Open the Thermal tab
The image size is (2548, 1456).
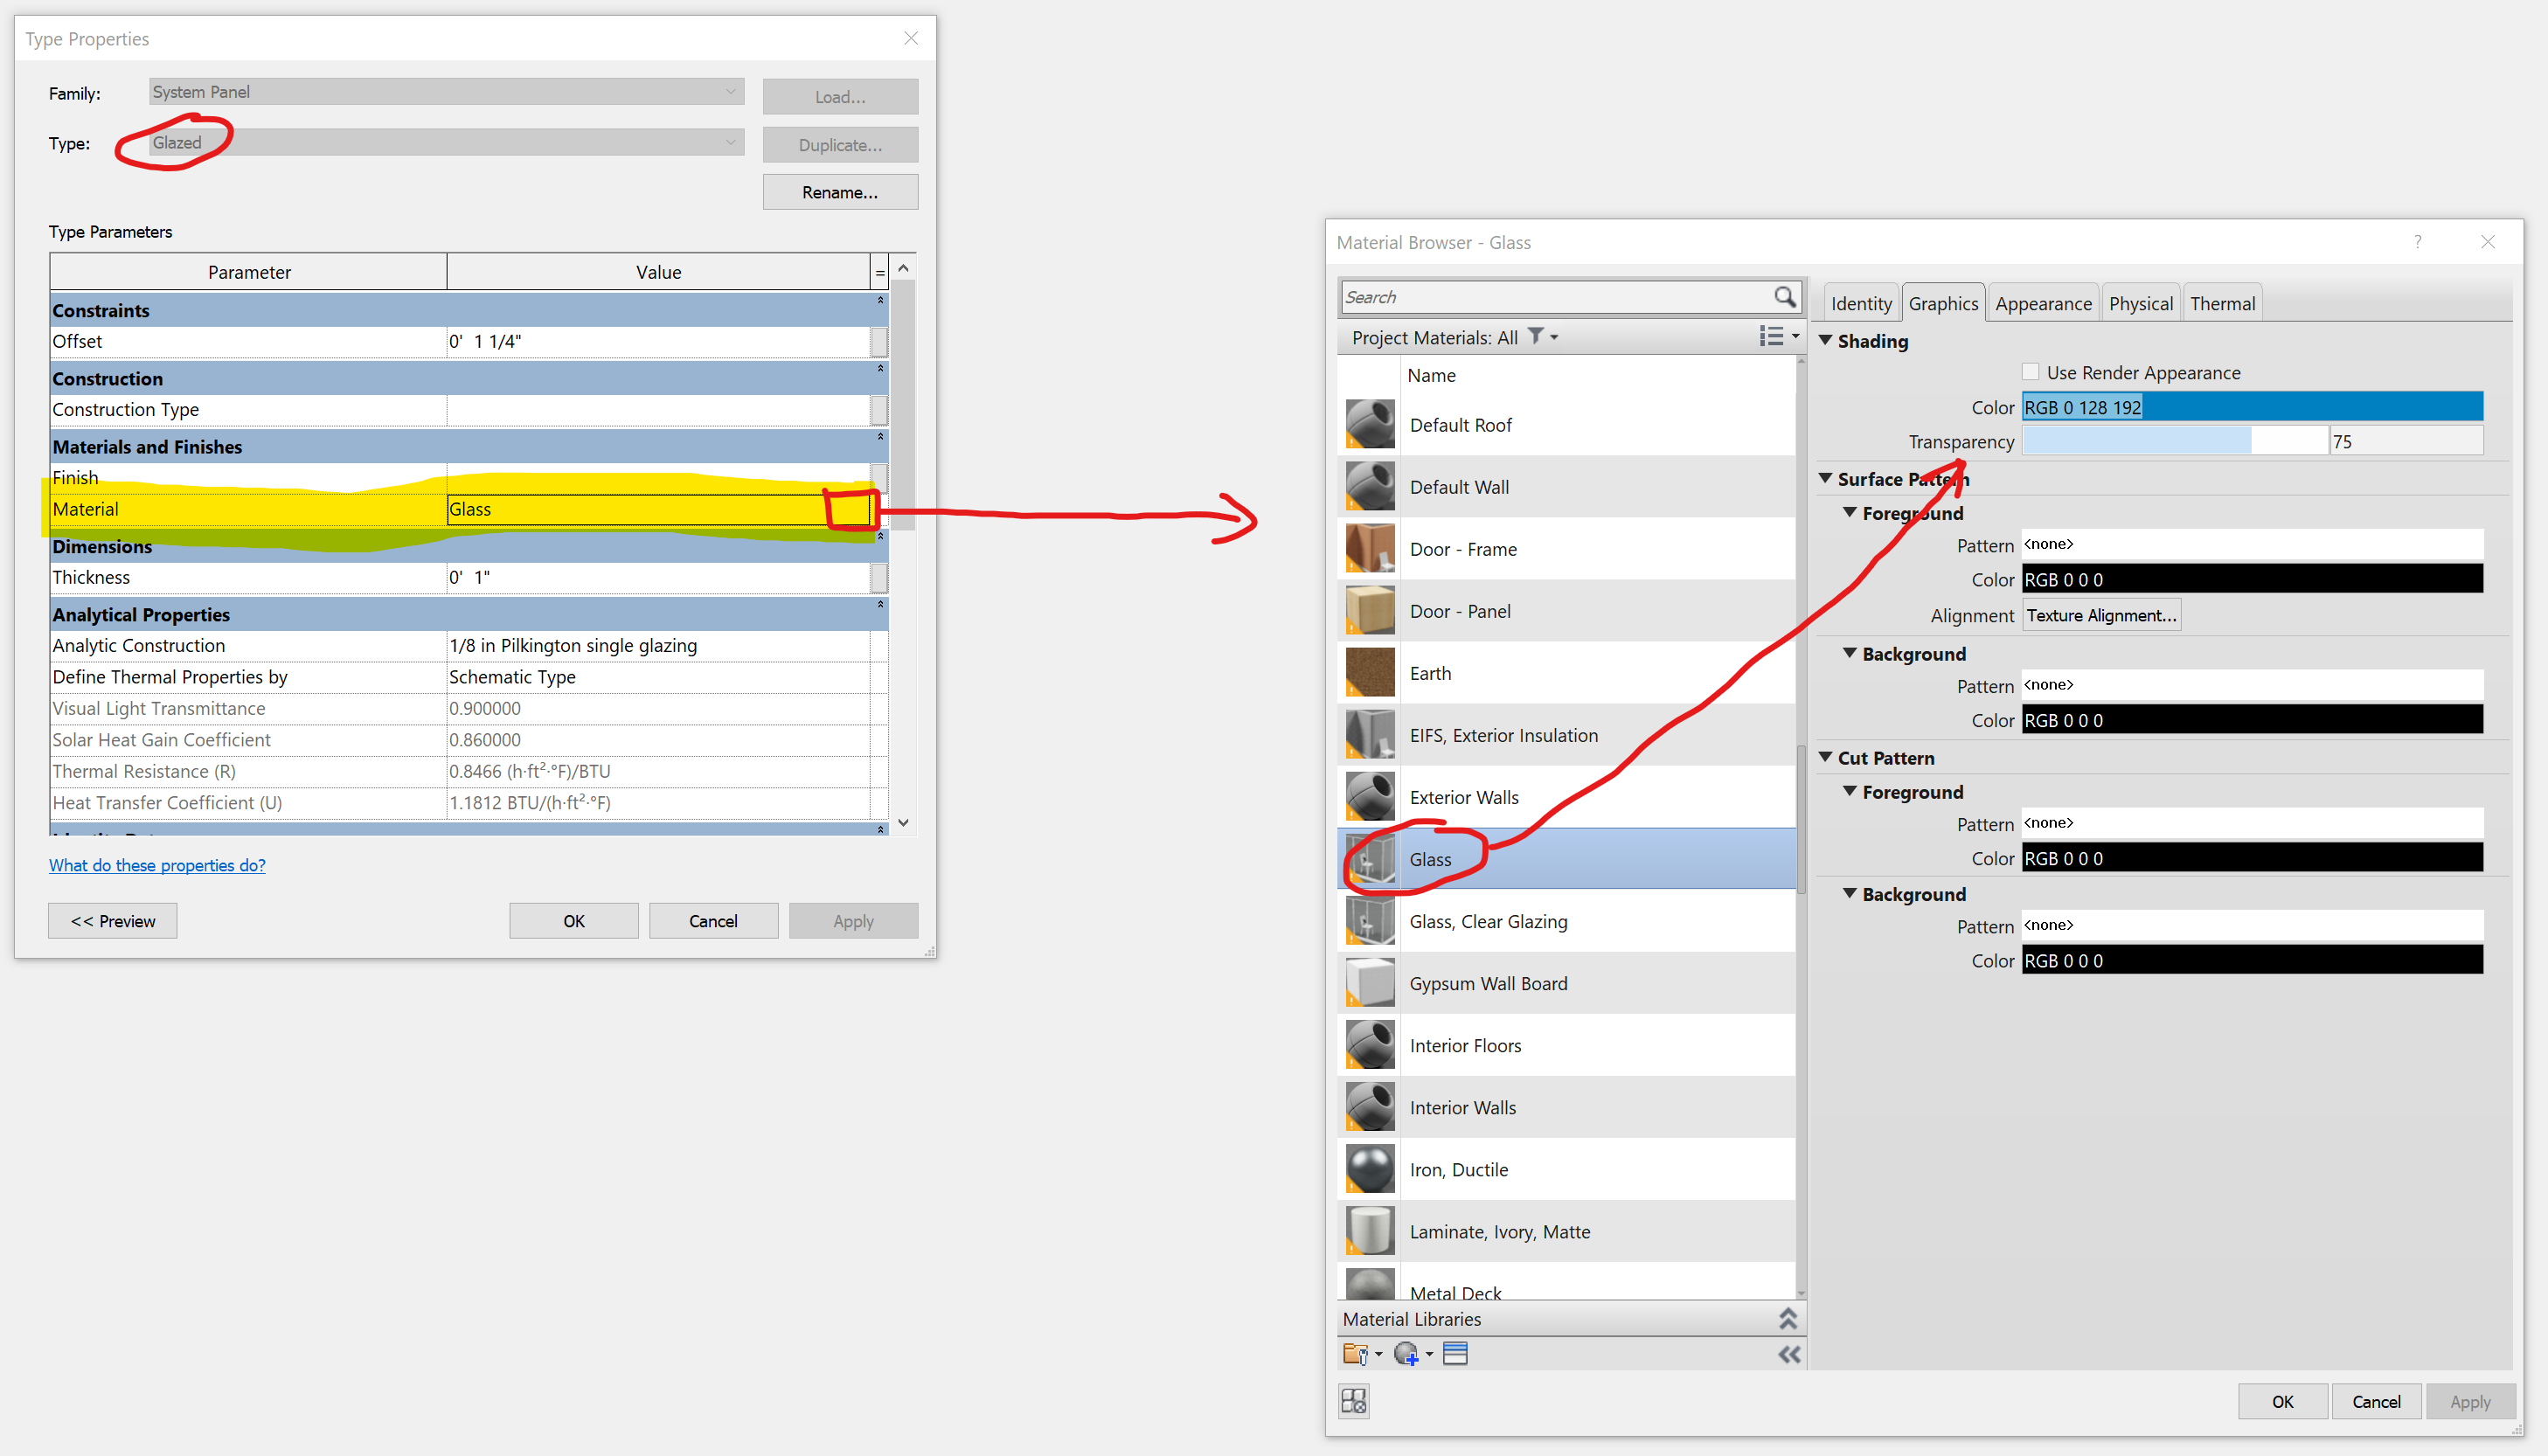pos(2221,303)
